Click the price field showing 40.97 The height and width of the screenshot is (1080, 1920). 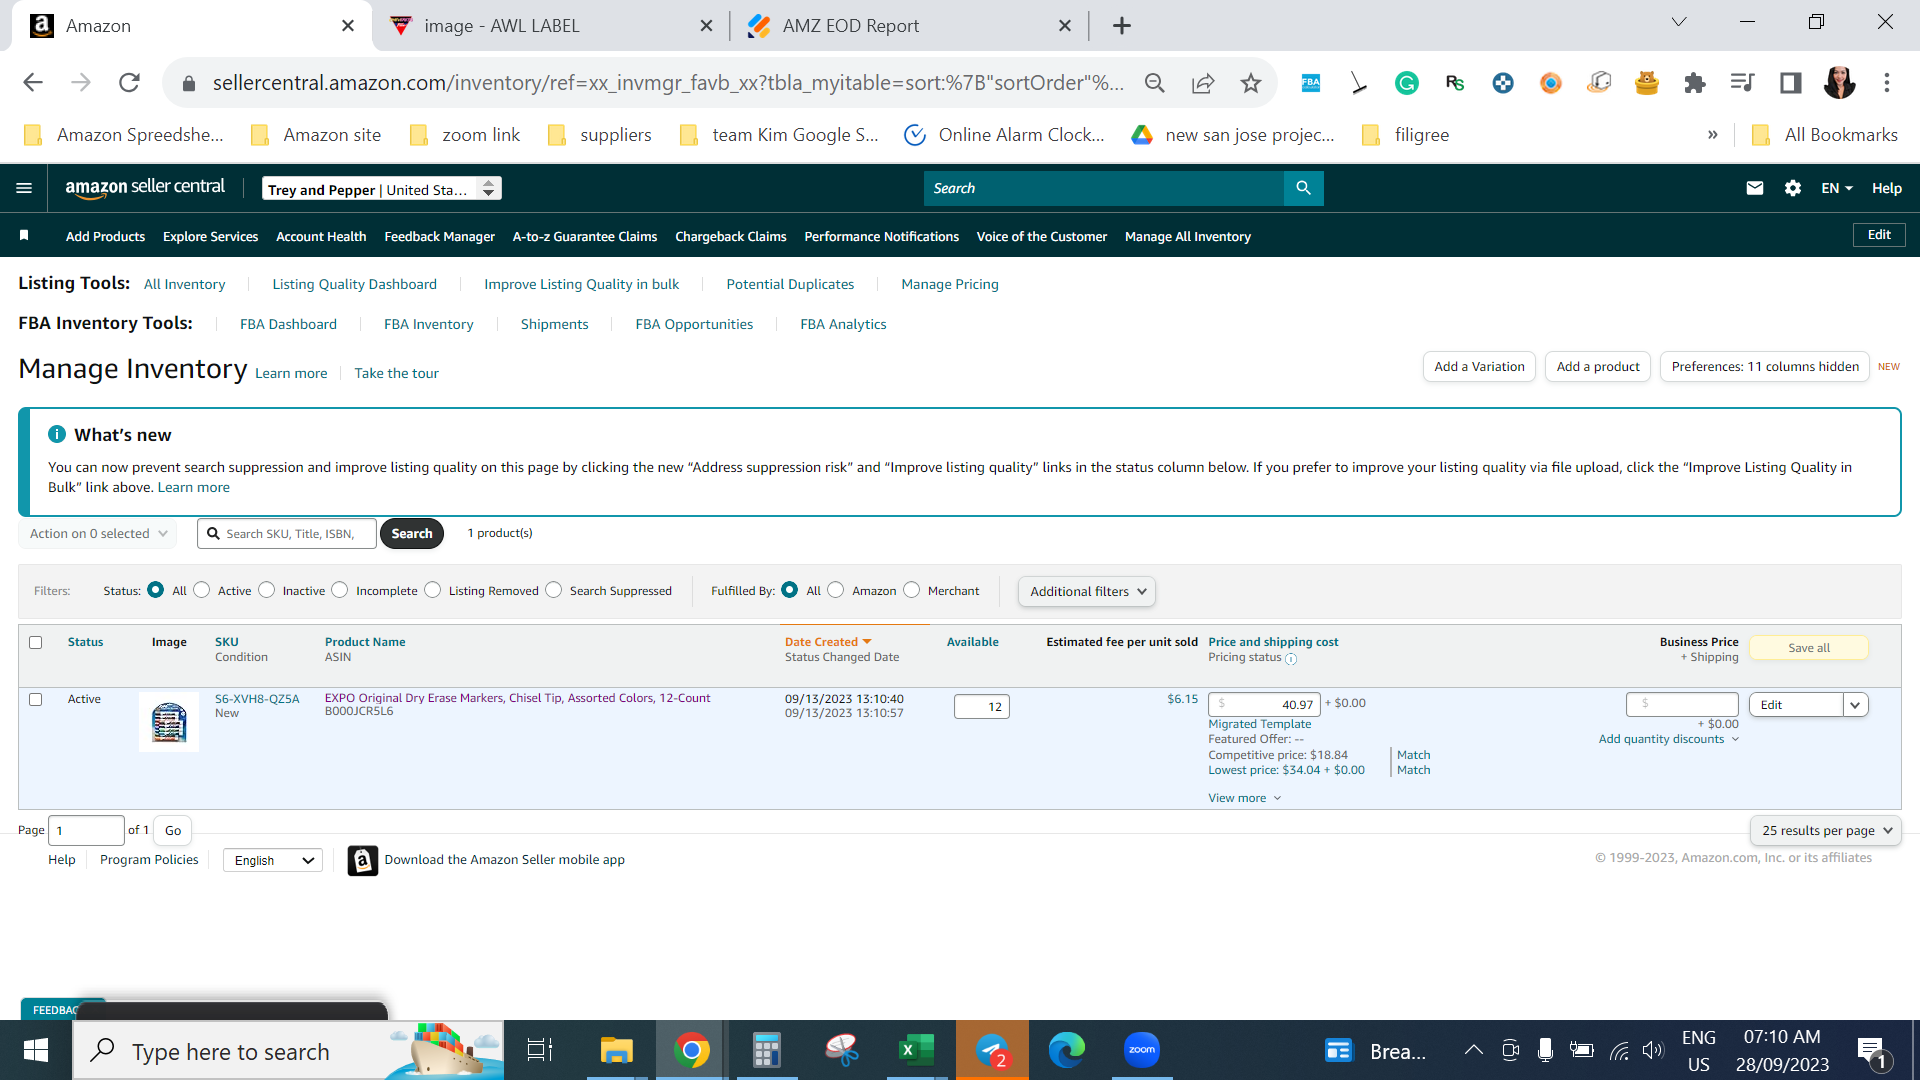pyautogui.click(x=1264, y=704)
